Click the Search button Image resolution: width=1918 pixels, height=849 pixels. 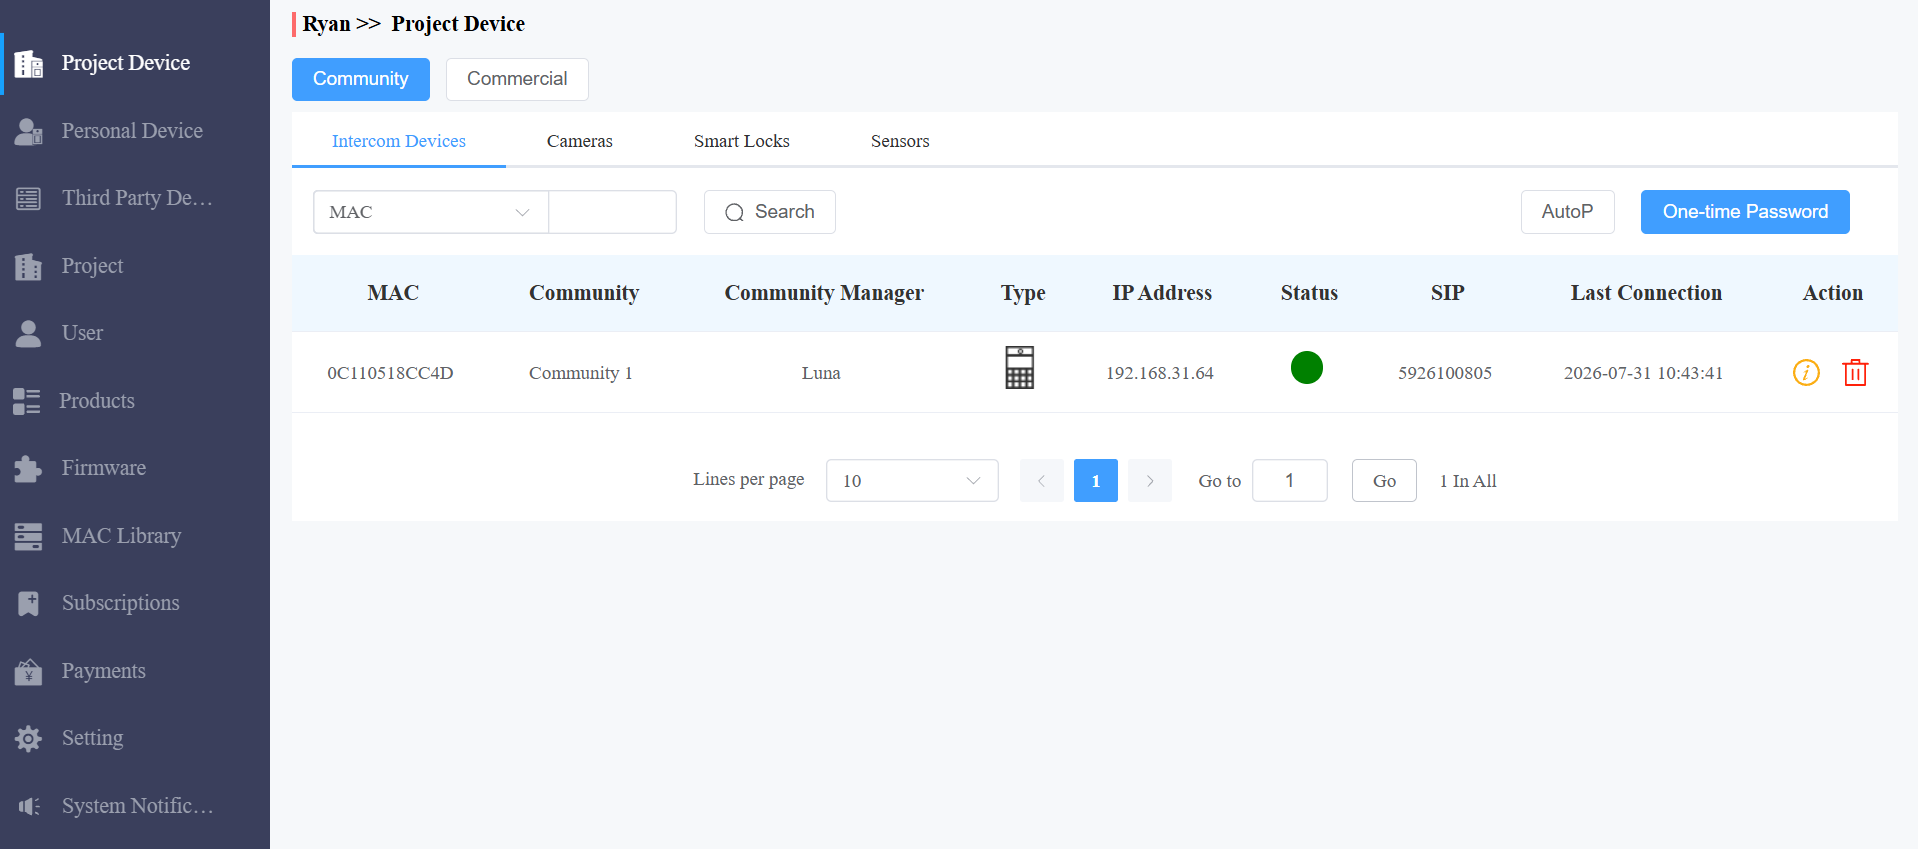(770, 212)
